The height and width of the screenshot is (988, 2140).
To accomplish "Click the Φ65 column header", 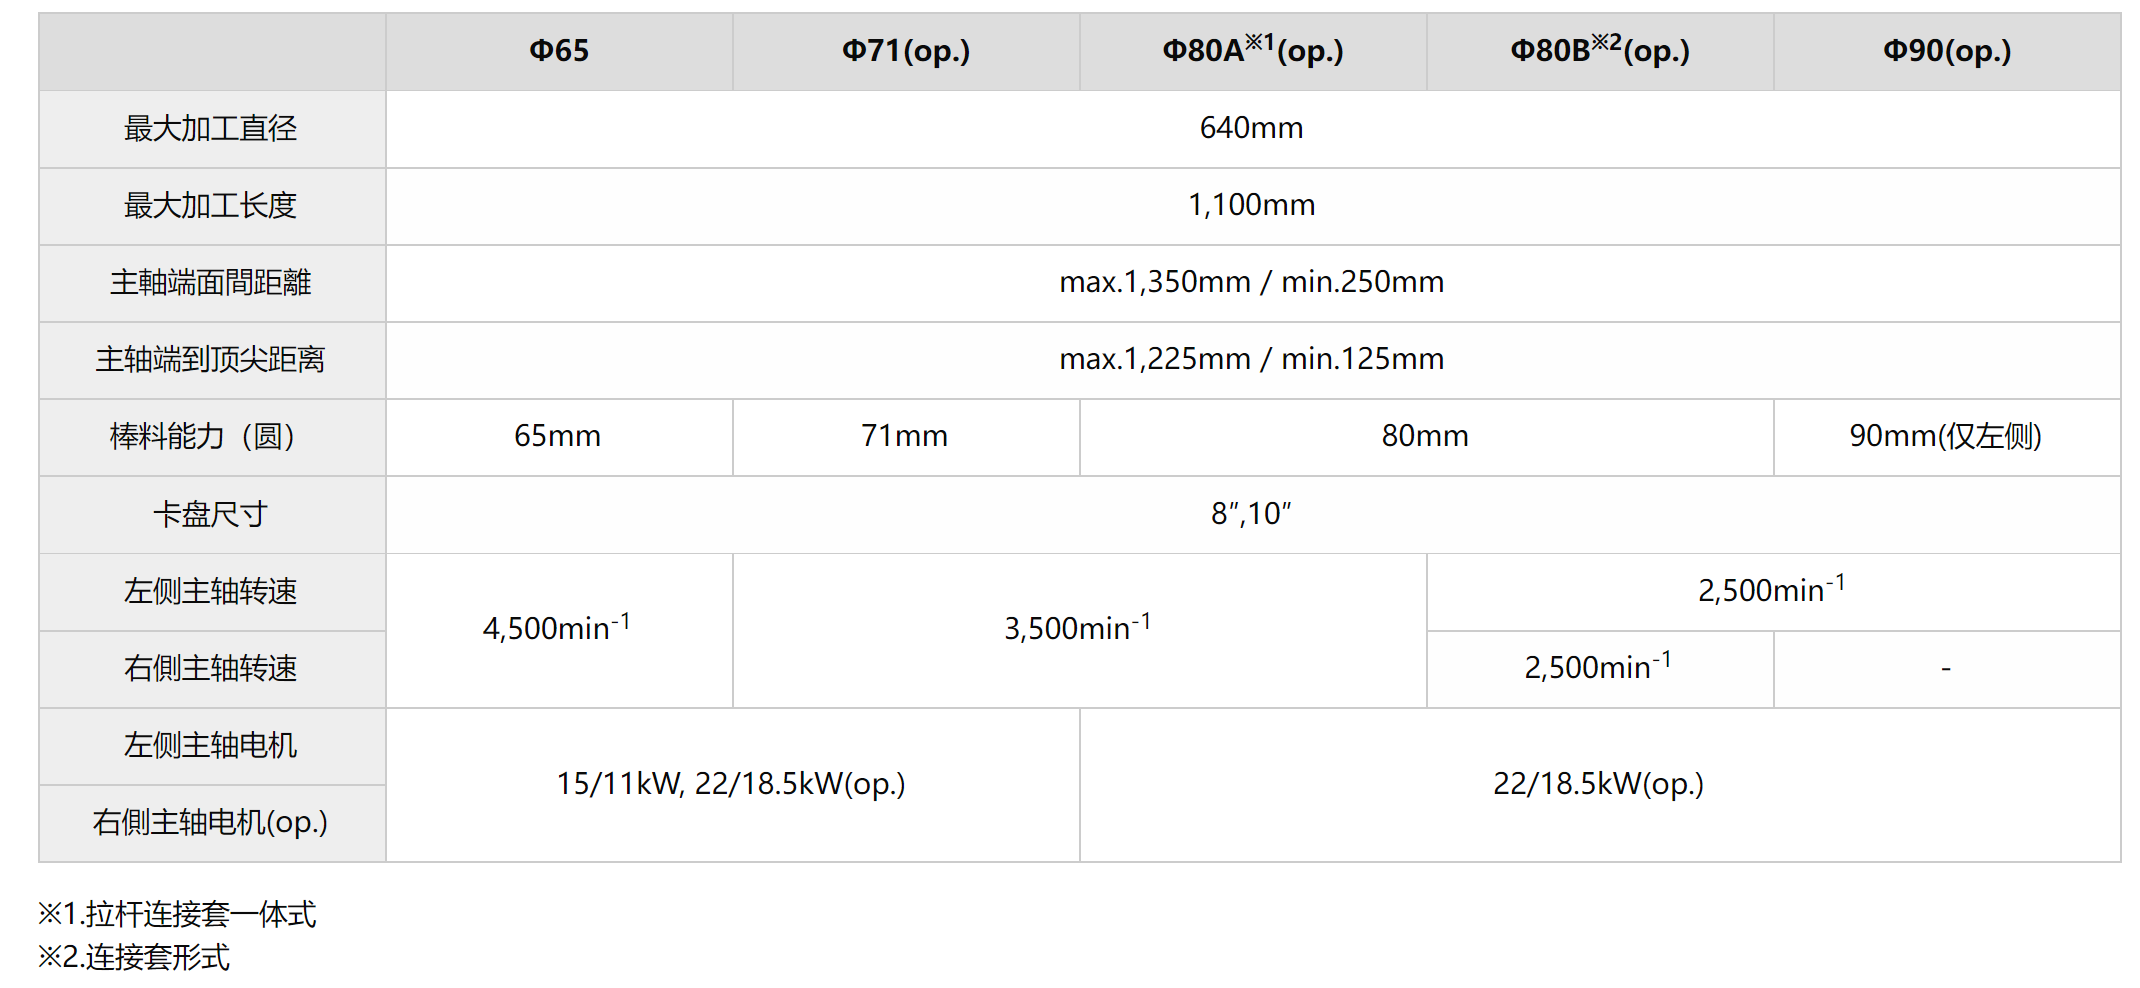I will [559, 51].
